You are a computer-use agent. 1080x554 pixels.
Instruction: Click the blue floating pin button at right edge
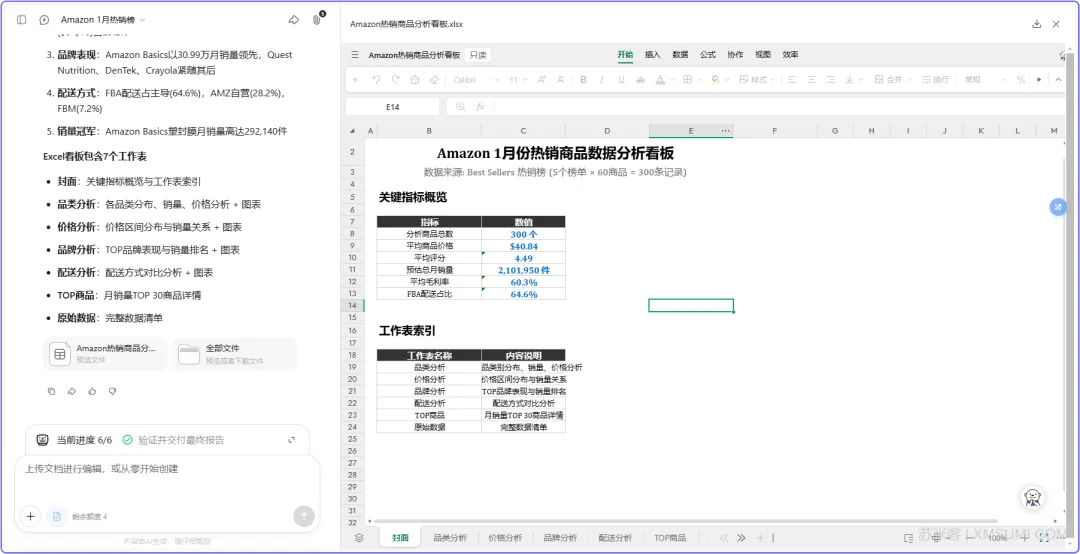pyautogui.click(x=1058, y=207)
